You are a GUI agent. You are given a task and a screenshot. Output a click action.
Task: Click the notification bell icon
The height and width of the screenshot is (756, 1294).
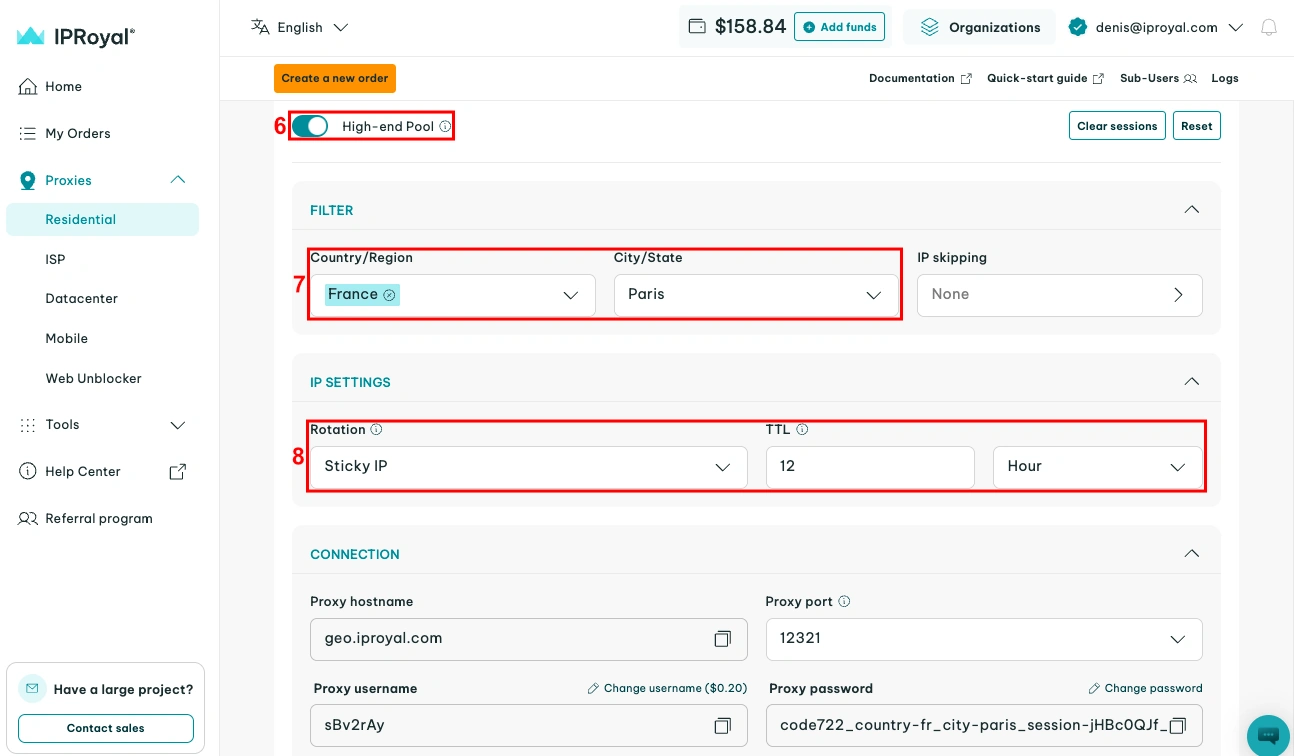(1269, 28)
